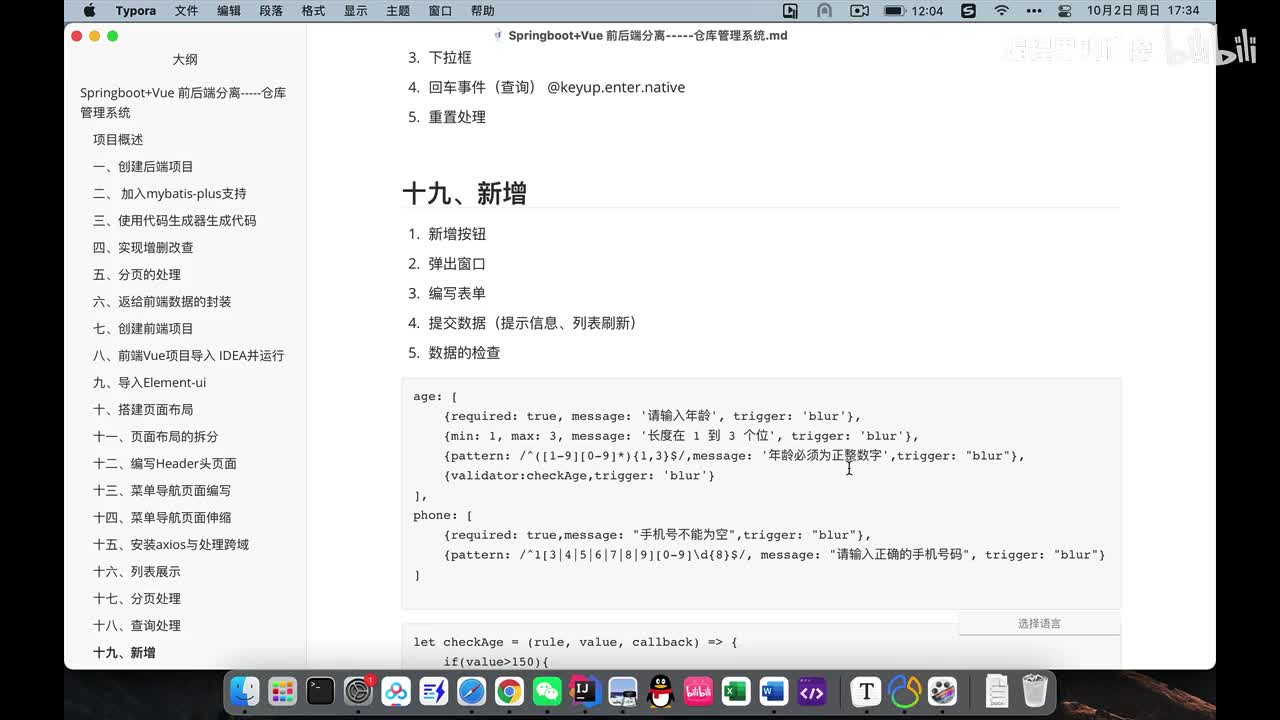
Task: Open the clapperboard screen recorder dock icon
Action: pyautogui.click(x=942, y=691)
